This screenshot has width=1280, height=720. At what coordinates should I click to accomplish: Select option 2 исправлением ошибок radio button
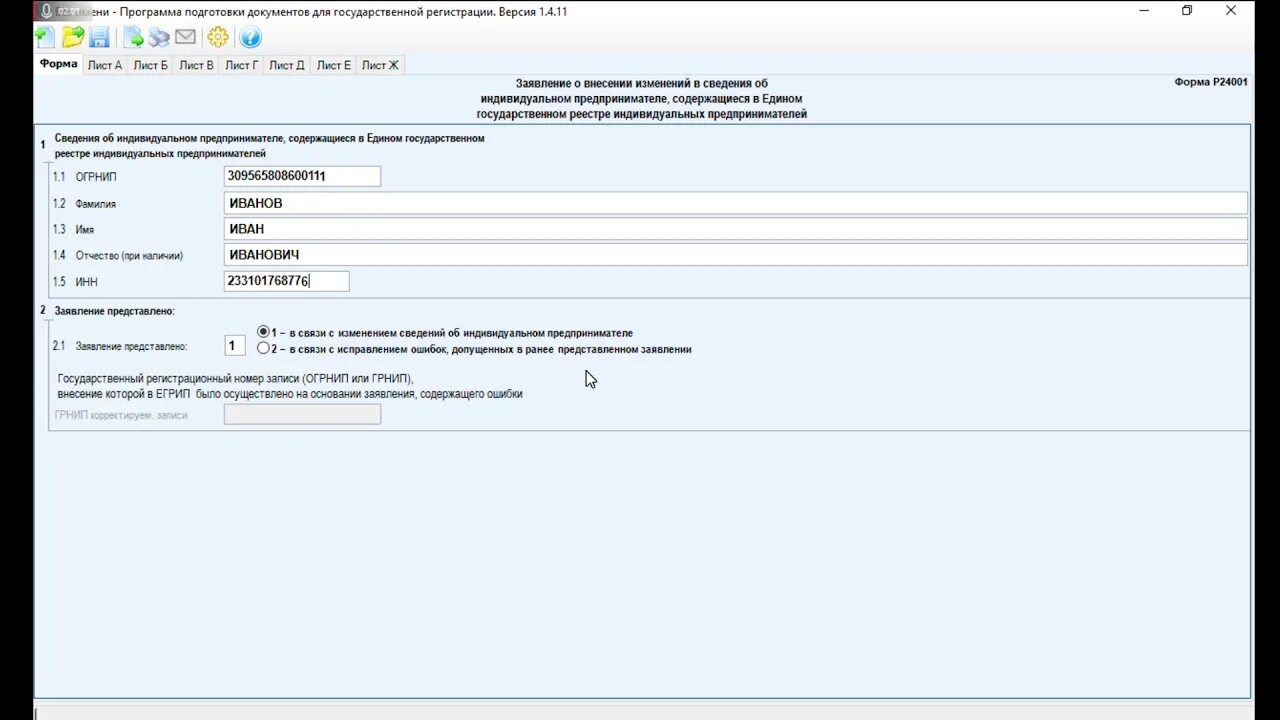point(263,349)
